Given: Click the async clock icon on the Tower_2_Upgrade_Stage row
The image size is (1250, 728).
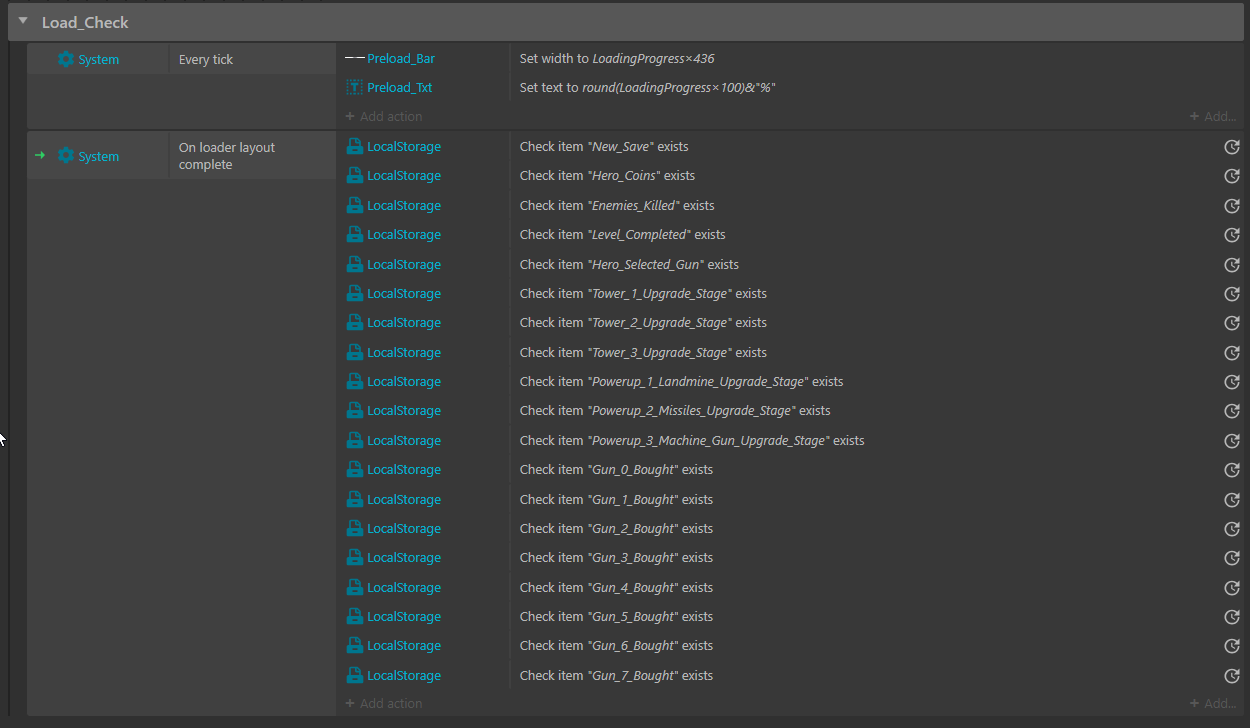Looking at the screenshot, I should click(1232, 323).
